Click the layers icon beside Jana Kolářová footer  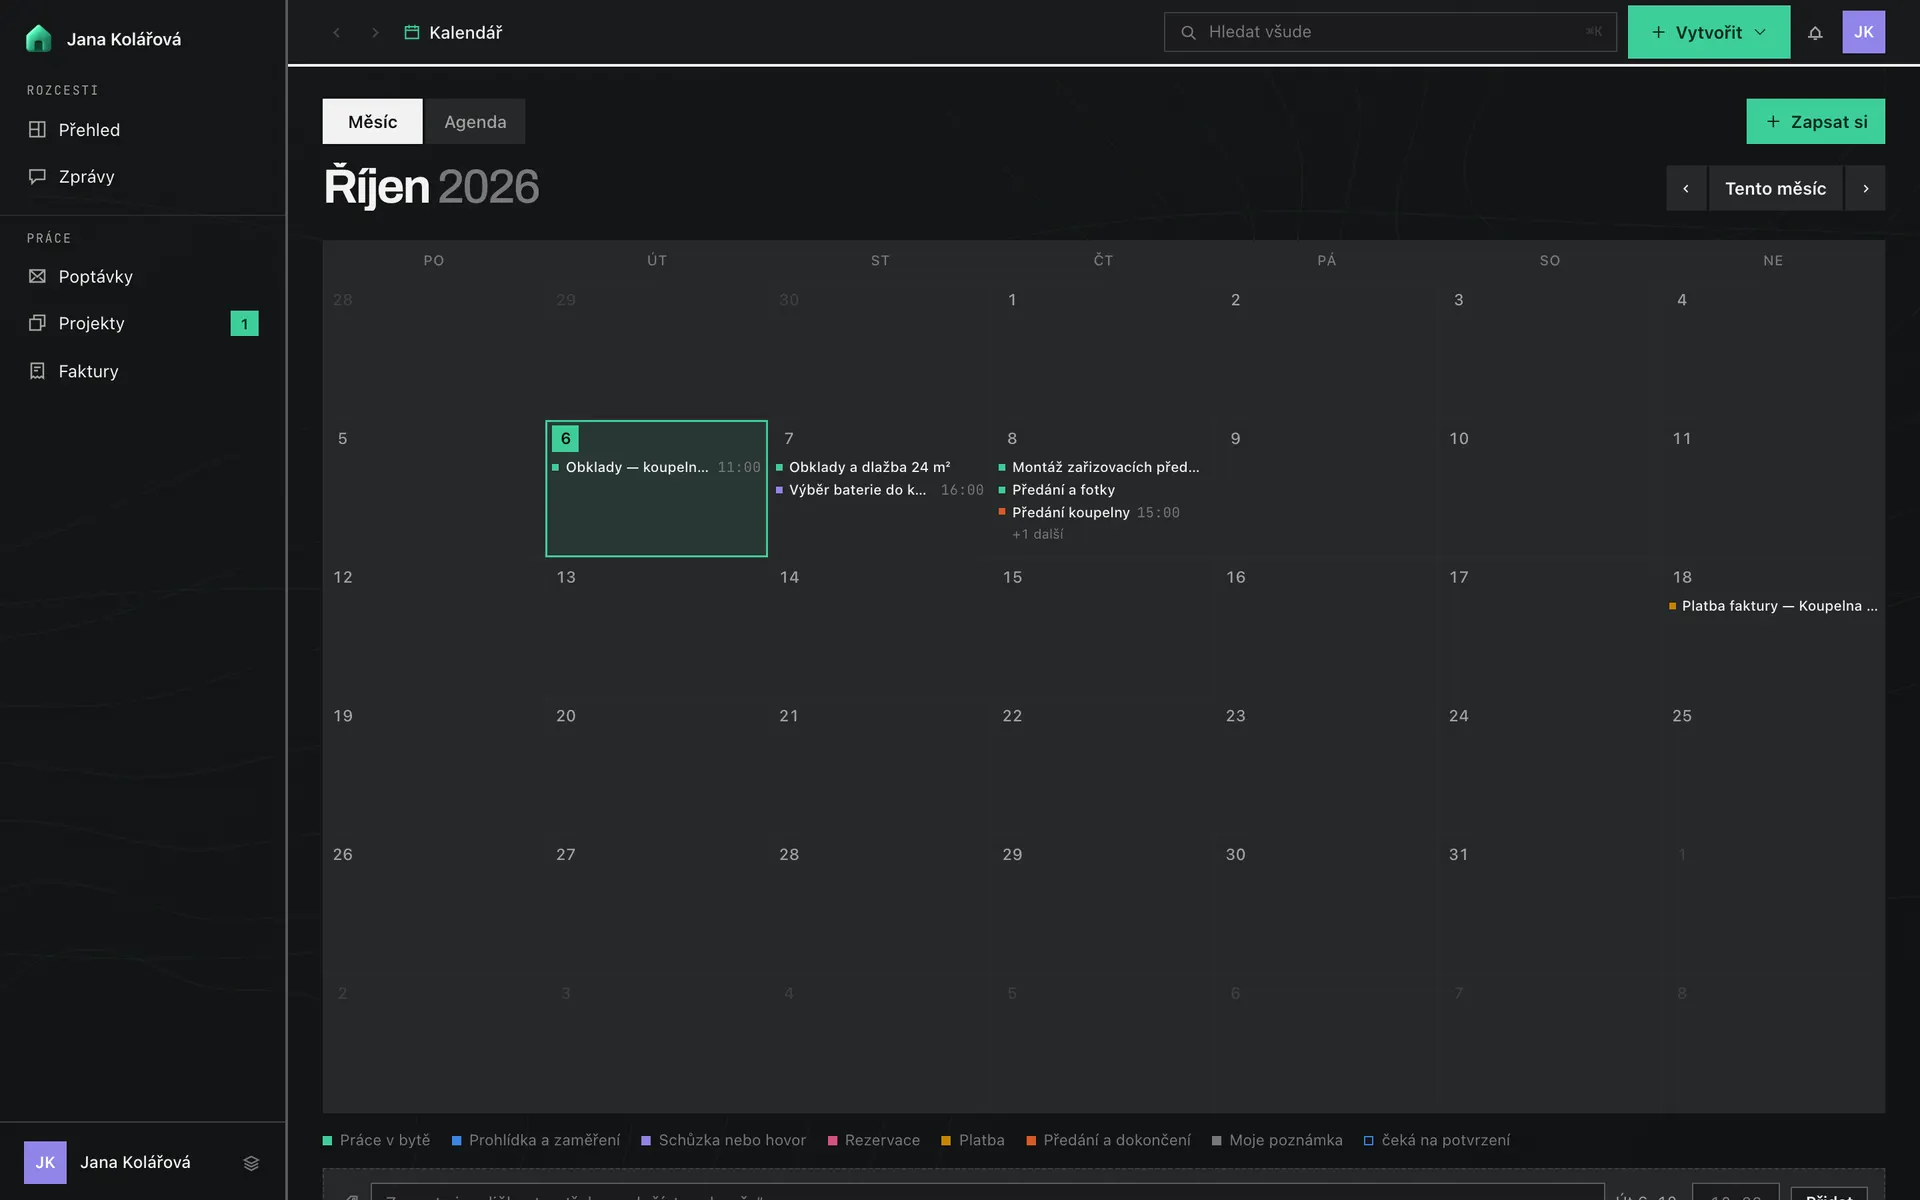point(251,1163)
